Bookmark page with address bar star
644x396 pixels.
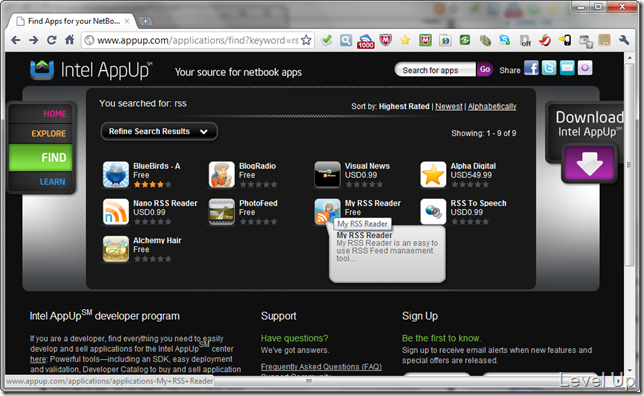[306, 40]
